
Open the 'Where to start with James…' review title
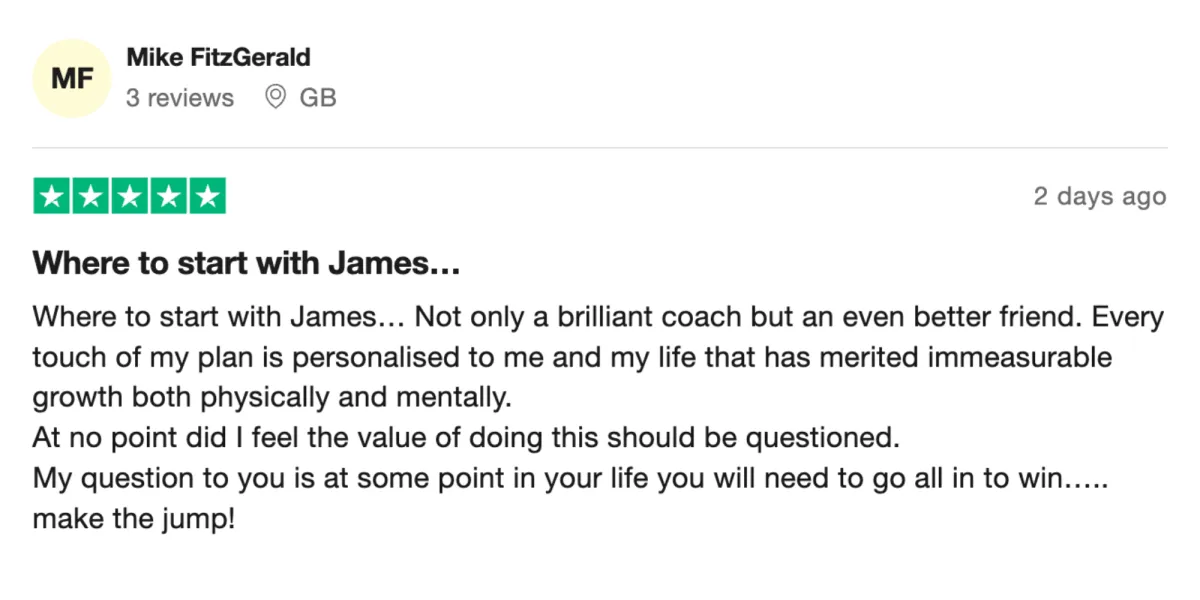click(246, 265)
